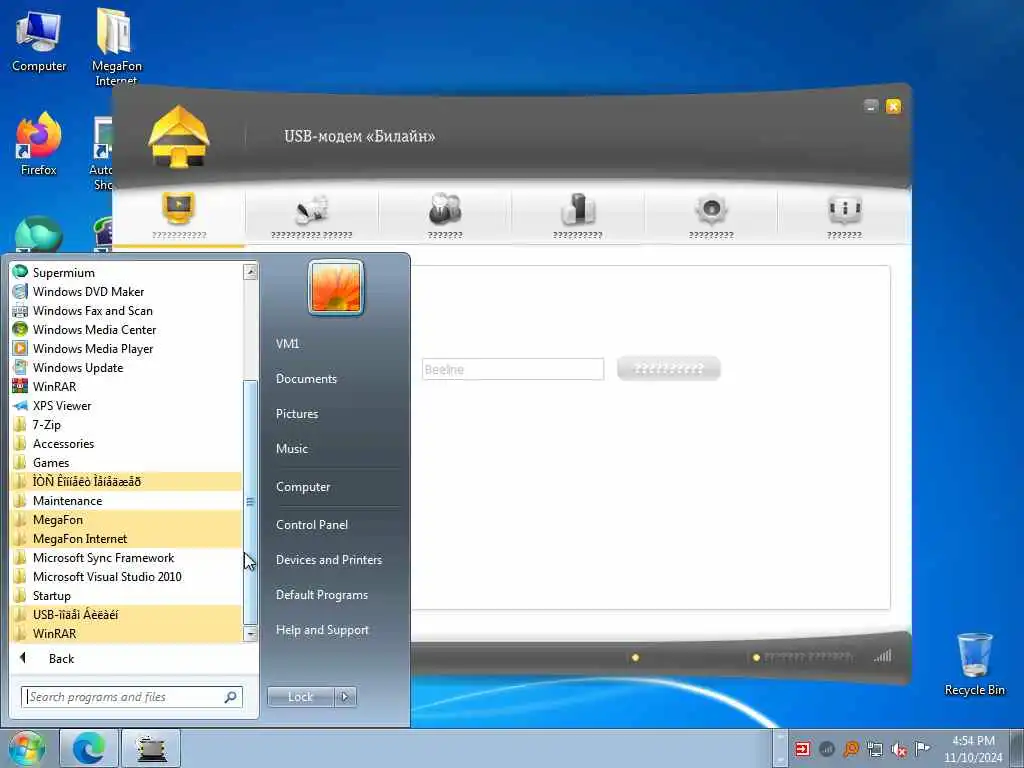Launch Windows Media Player
Image resolution: width=1024 pixels, height=768 pixels.
click(126, 348)
